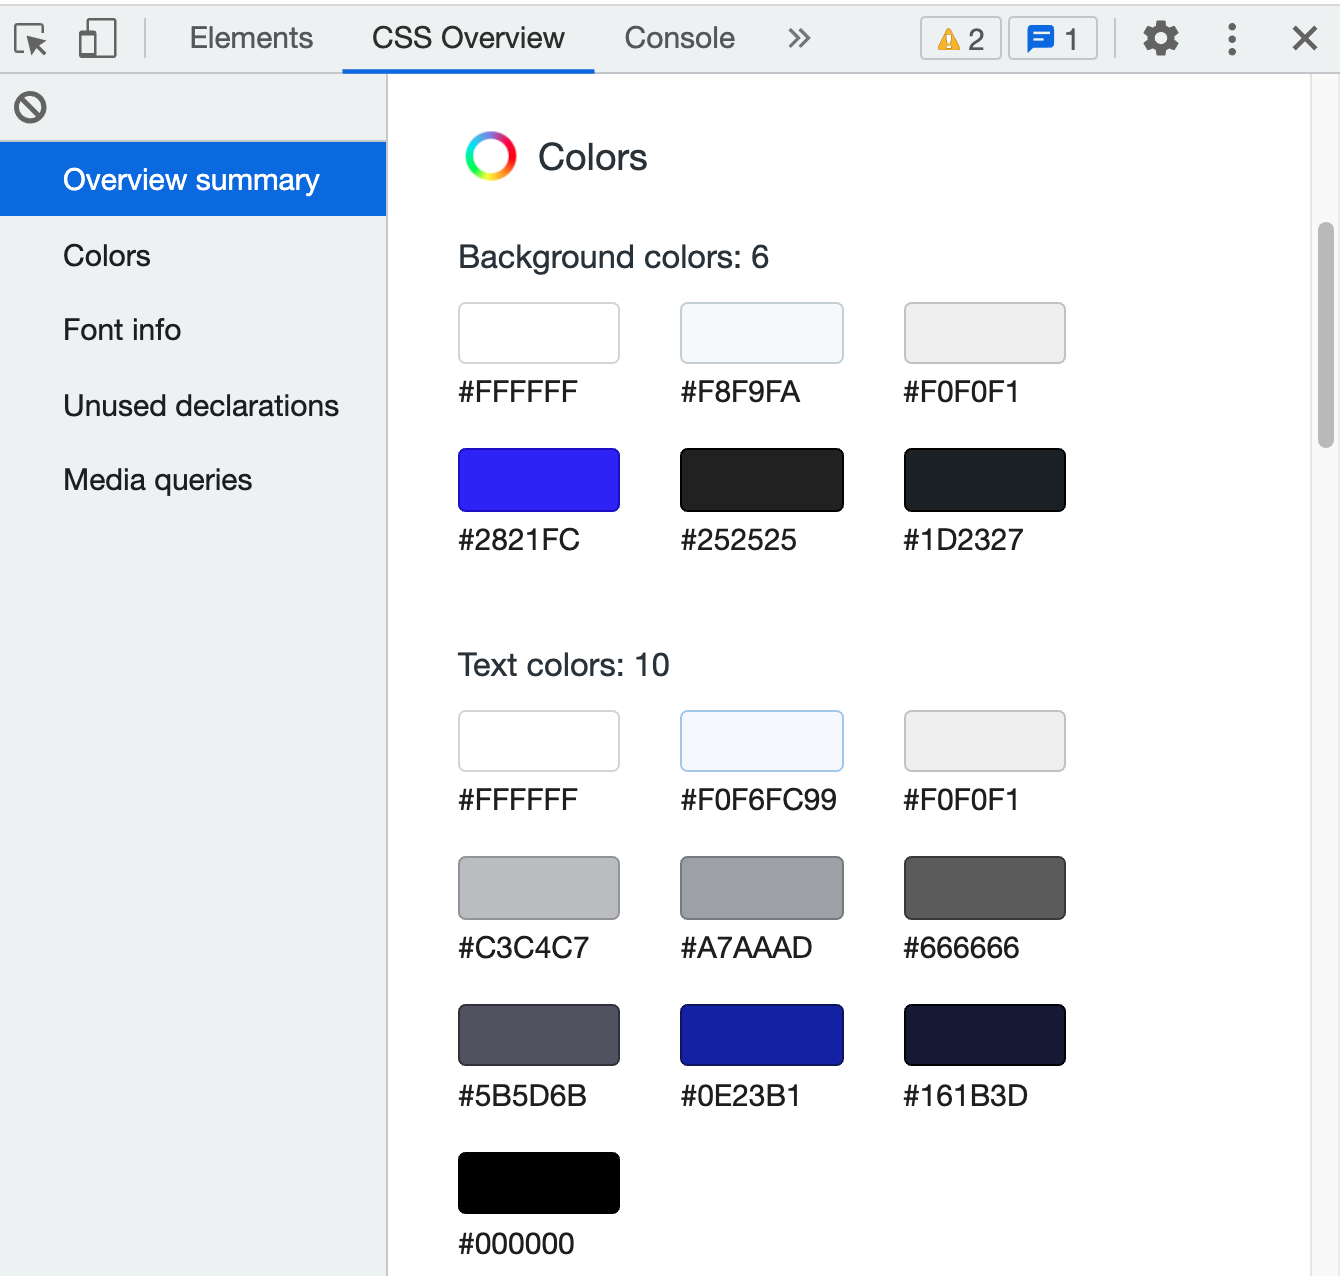Open the customize DevTools three-dot menu
Image resolution: width=1340 pixels, height=1276 pixels.
[x=1232, y=38]
